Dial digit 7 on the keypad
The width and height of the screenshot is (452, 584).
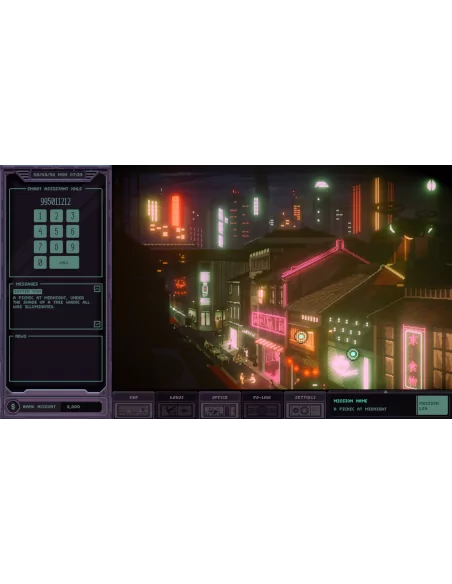point(40,247)
